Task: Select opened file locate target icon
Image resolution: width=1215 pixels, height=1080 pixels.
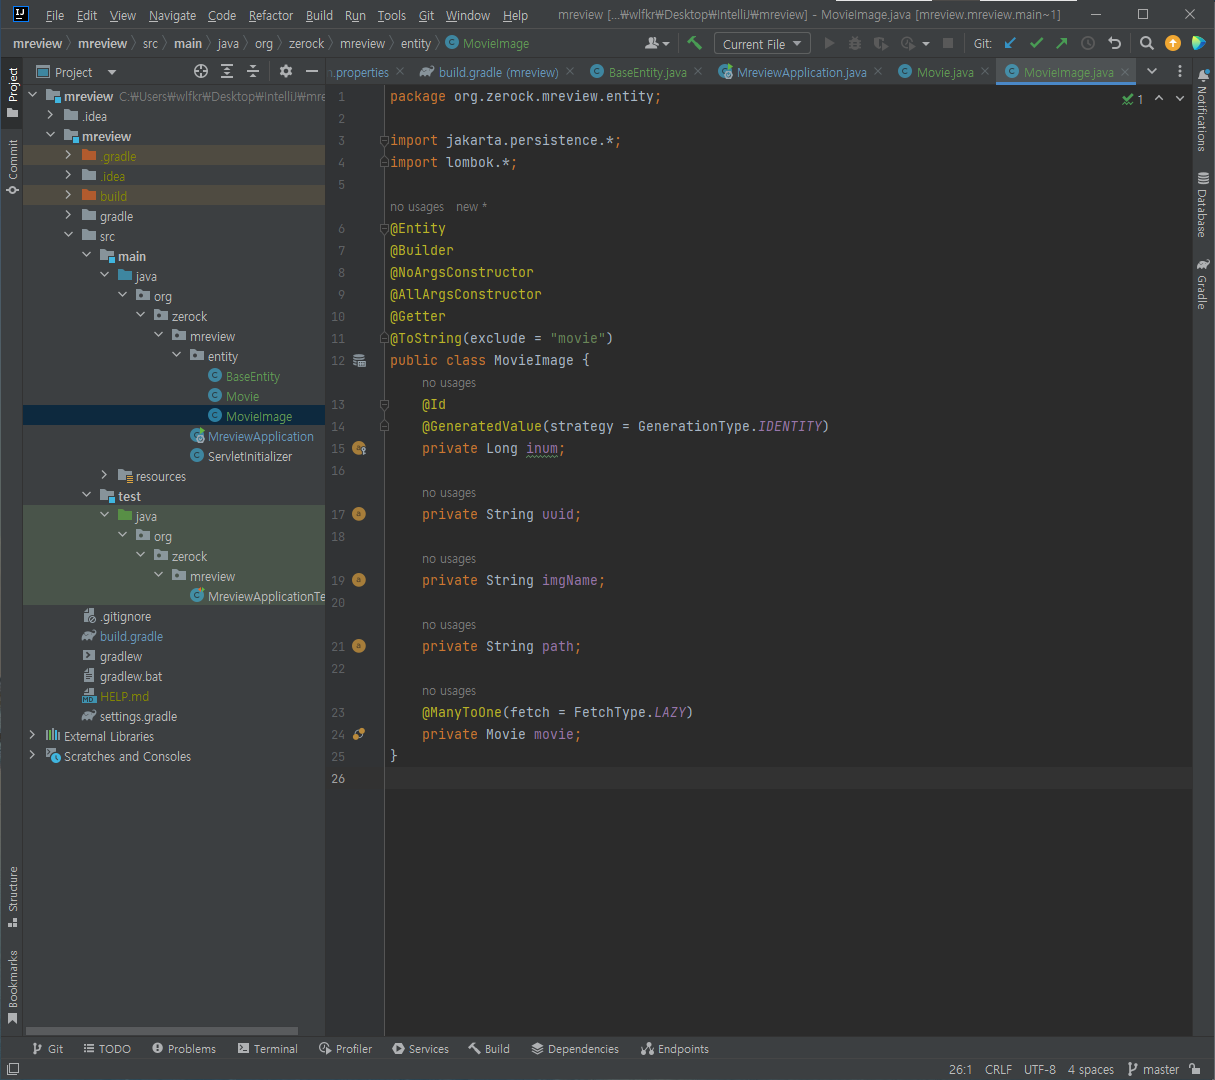Action: point(201,71)
